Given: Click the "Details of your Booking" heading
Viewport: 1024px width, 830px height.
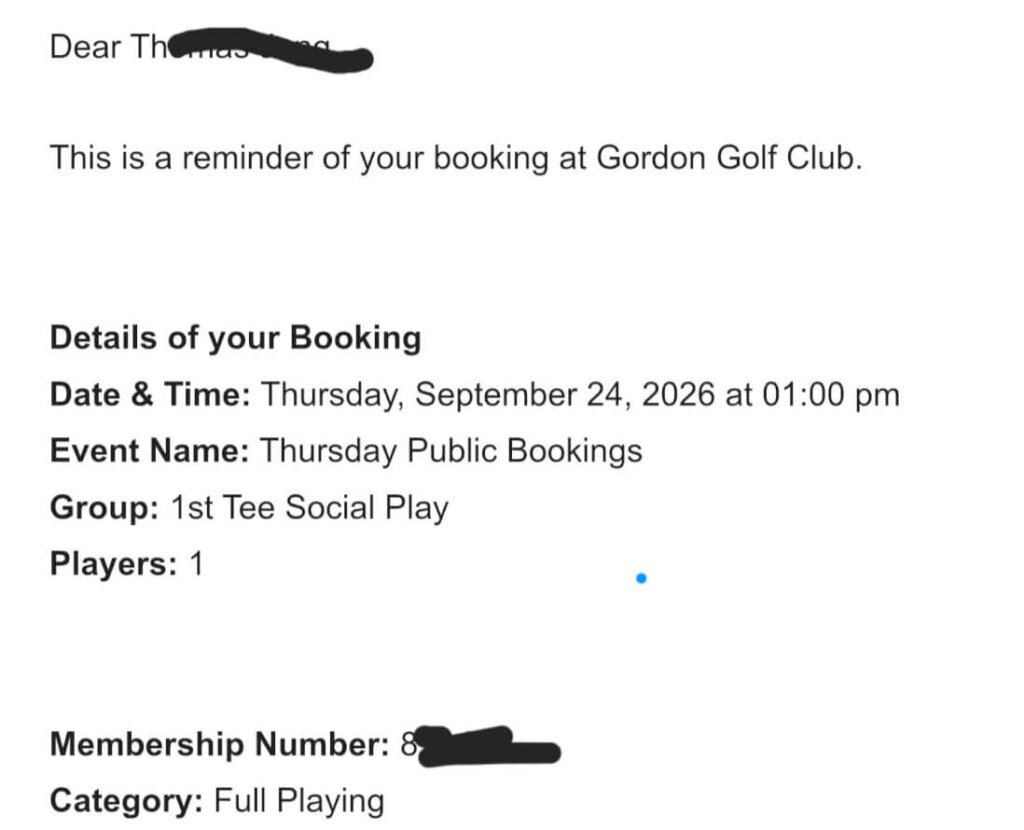Looking at the screenshot, I should click(236, 338).
